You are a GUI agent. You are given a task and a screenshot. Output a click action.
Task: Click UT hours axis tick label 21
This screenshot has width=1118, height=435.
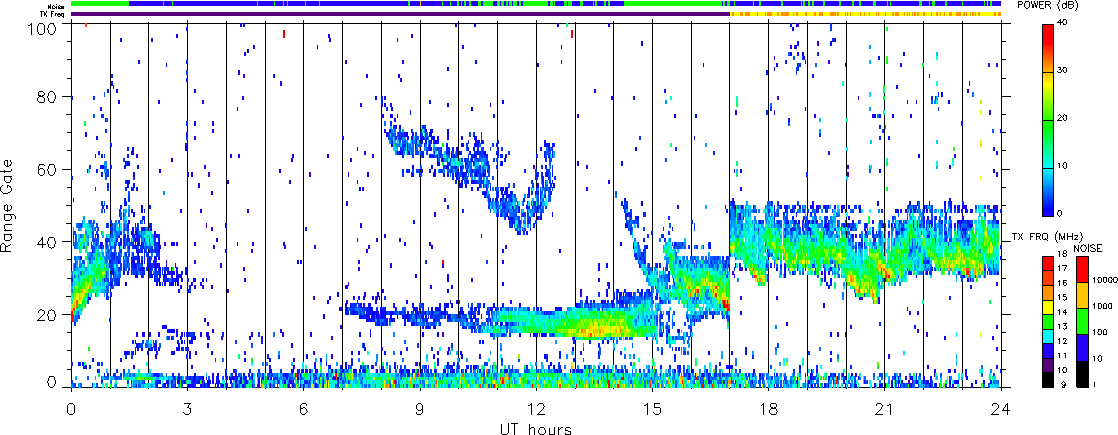(x=885, y=409)
